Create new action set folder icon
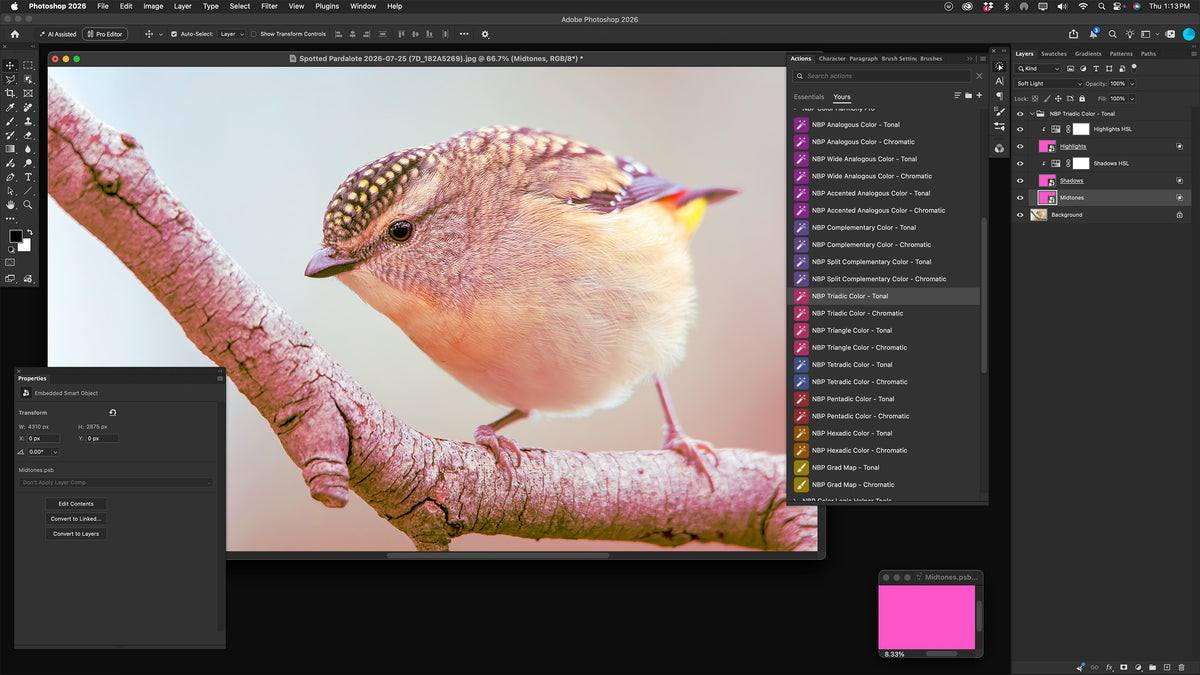Screen dimensions: 1200x675 pyautogui.click(x=968, y=95)
